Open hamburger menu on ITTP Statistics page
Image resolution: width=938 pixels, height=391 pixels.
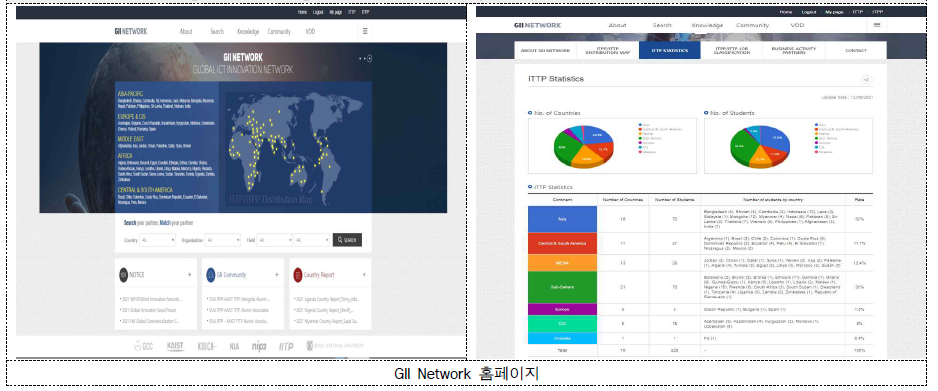(x=877, y=25)
